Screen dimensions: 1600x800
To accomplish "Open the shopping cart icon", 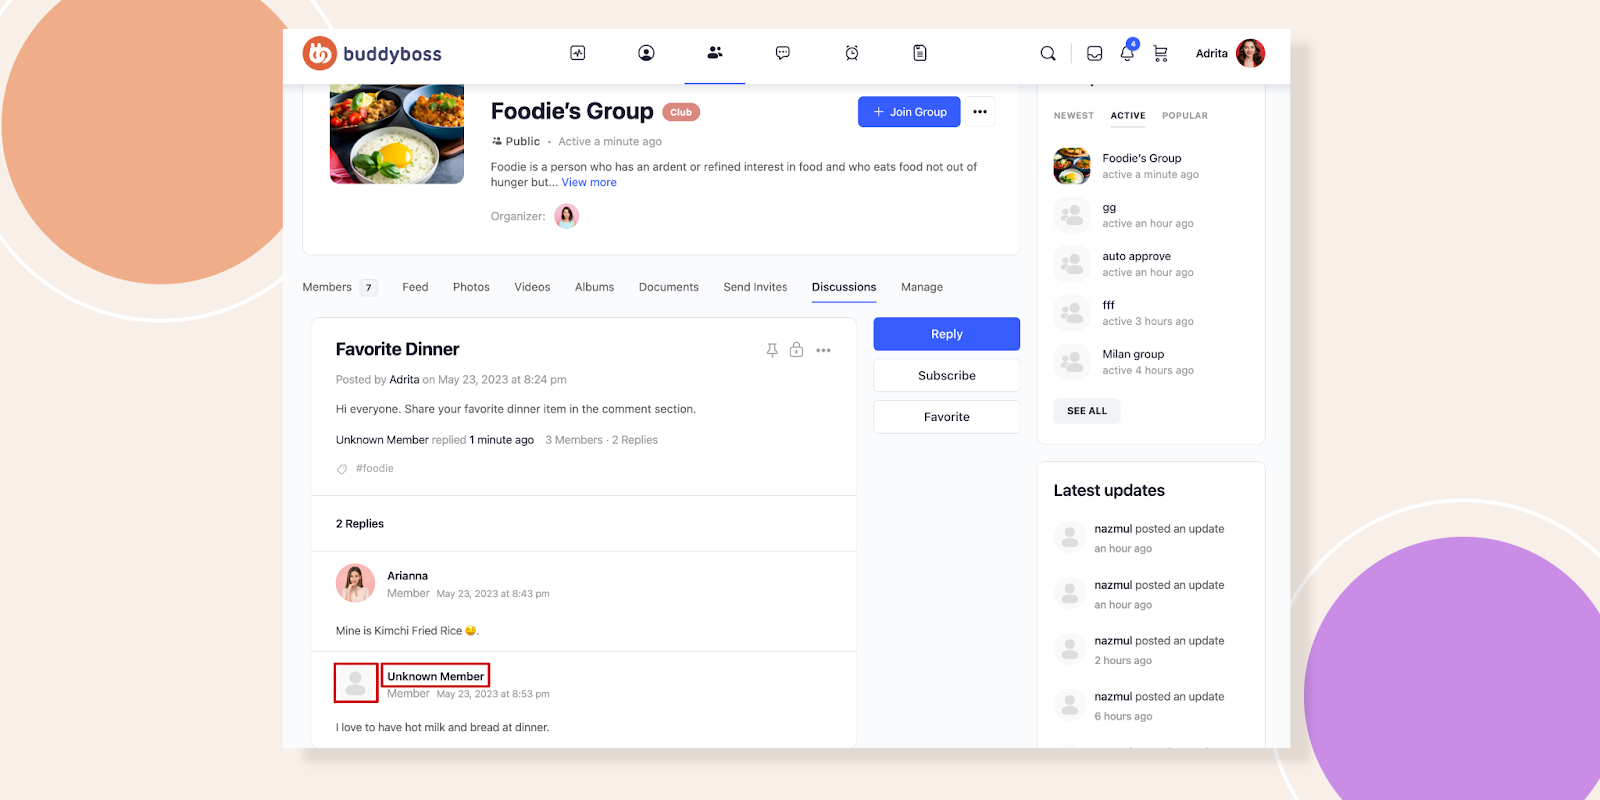I will pyautogui.click(x=1160, y=54).
